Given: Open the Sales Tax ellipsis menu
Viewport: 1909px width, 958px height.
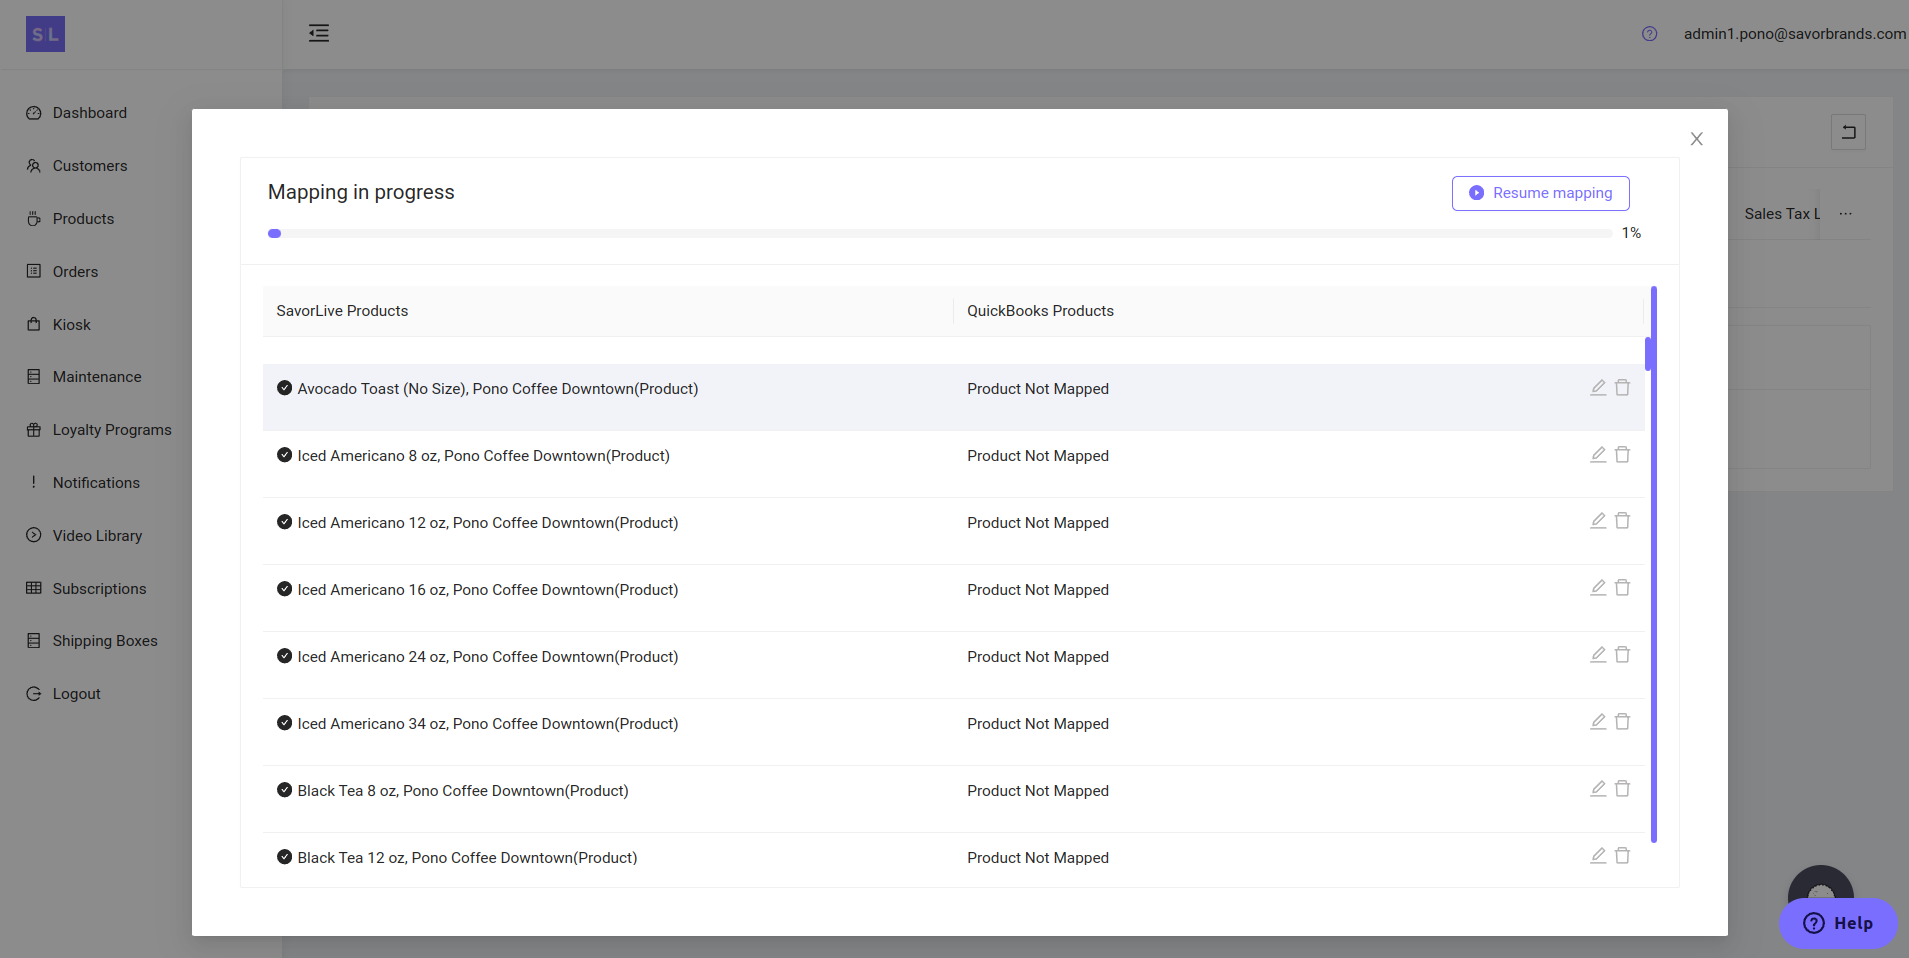Looking at the screenshot, I should 1845,214.
